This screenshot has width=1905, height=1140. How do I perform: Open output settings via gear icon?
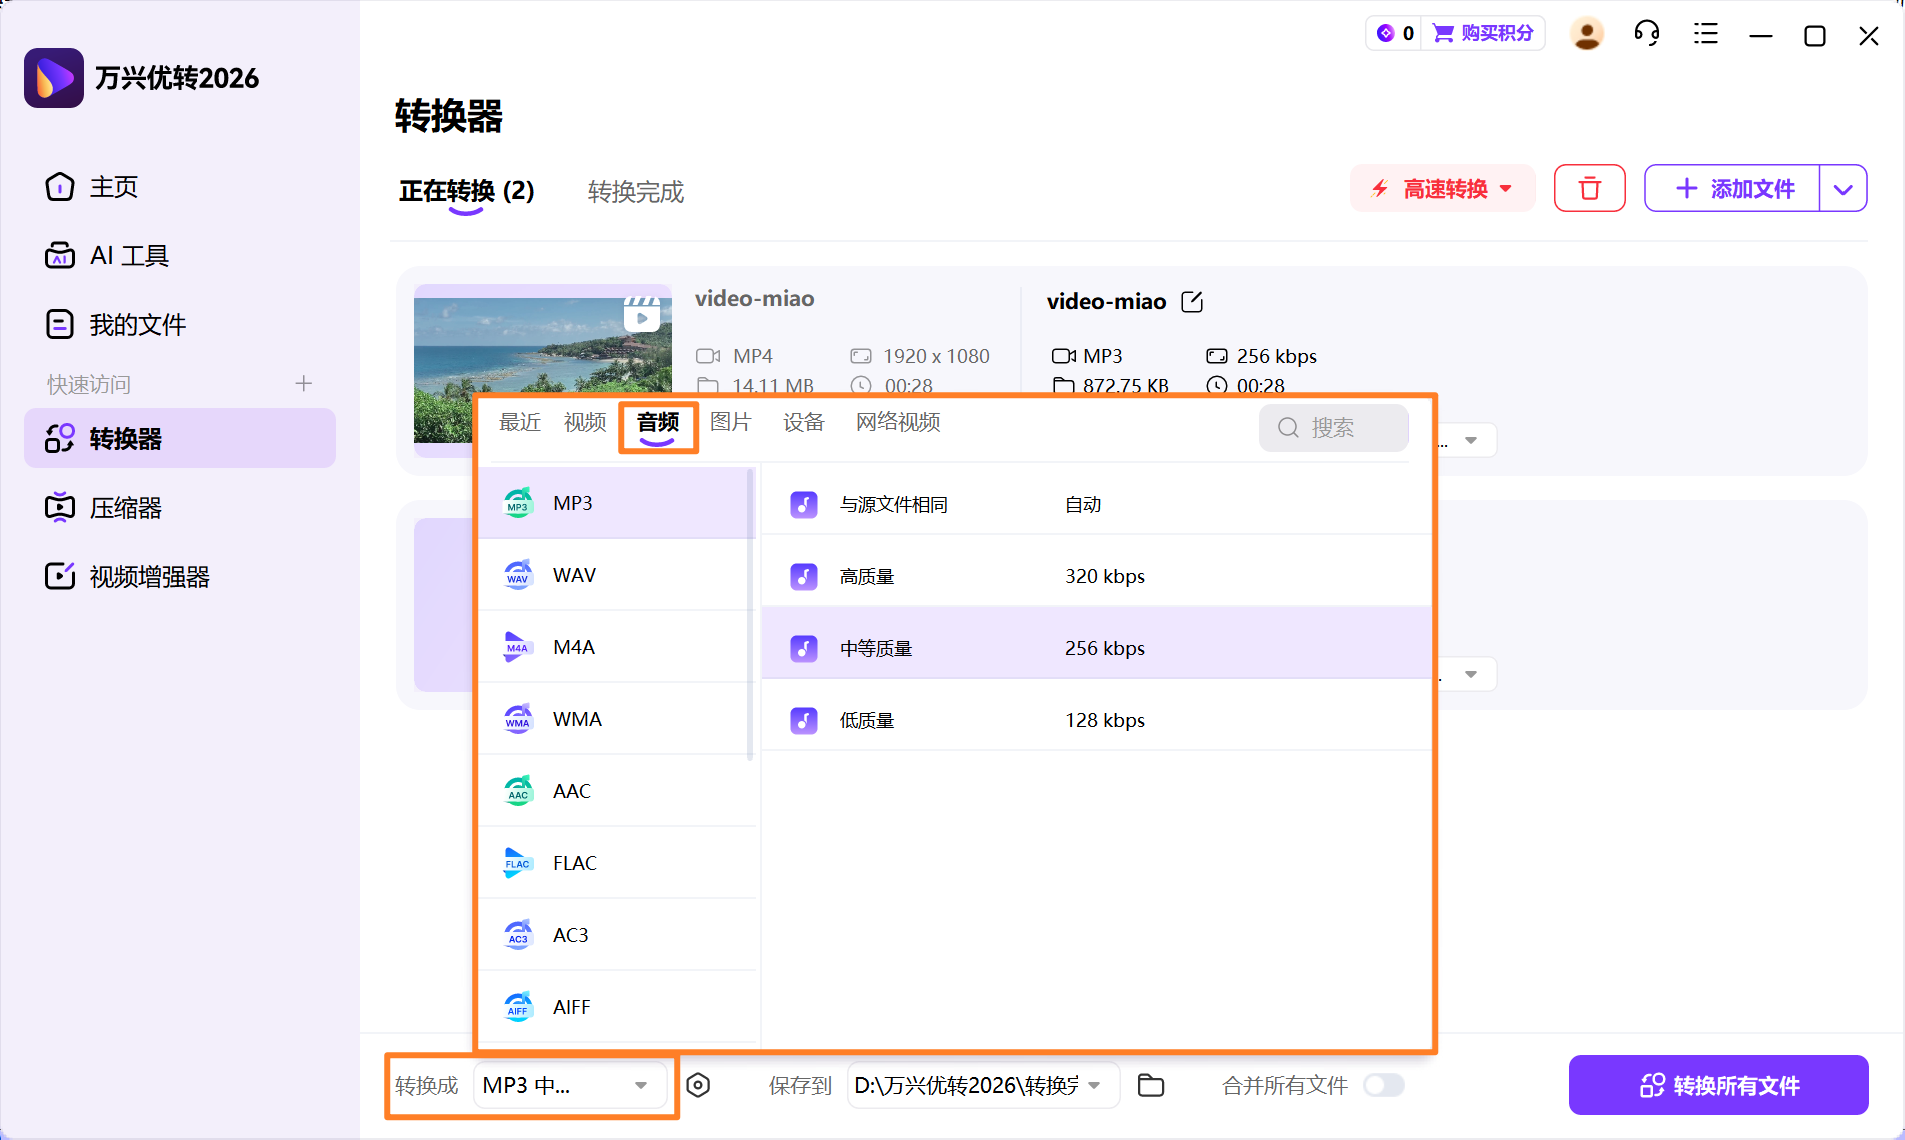tap(700, 1085)
